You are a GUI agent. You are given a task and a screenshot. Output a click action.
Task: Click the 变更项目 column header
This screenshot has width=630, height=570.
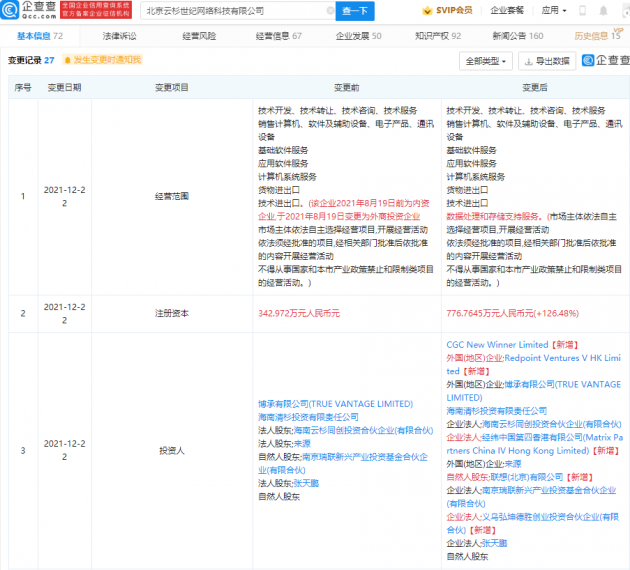tap(172, 87)
